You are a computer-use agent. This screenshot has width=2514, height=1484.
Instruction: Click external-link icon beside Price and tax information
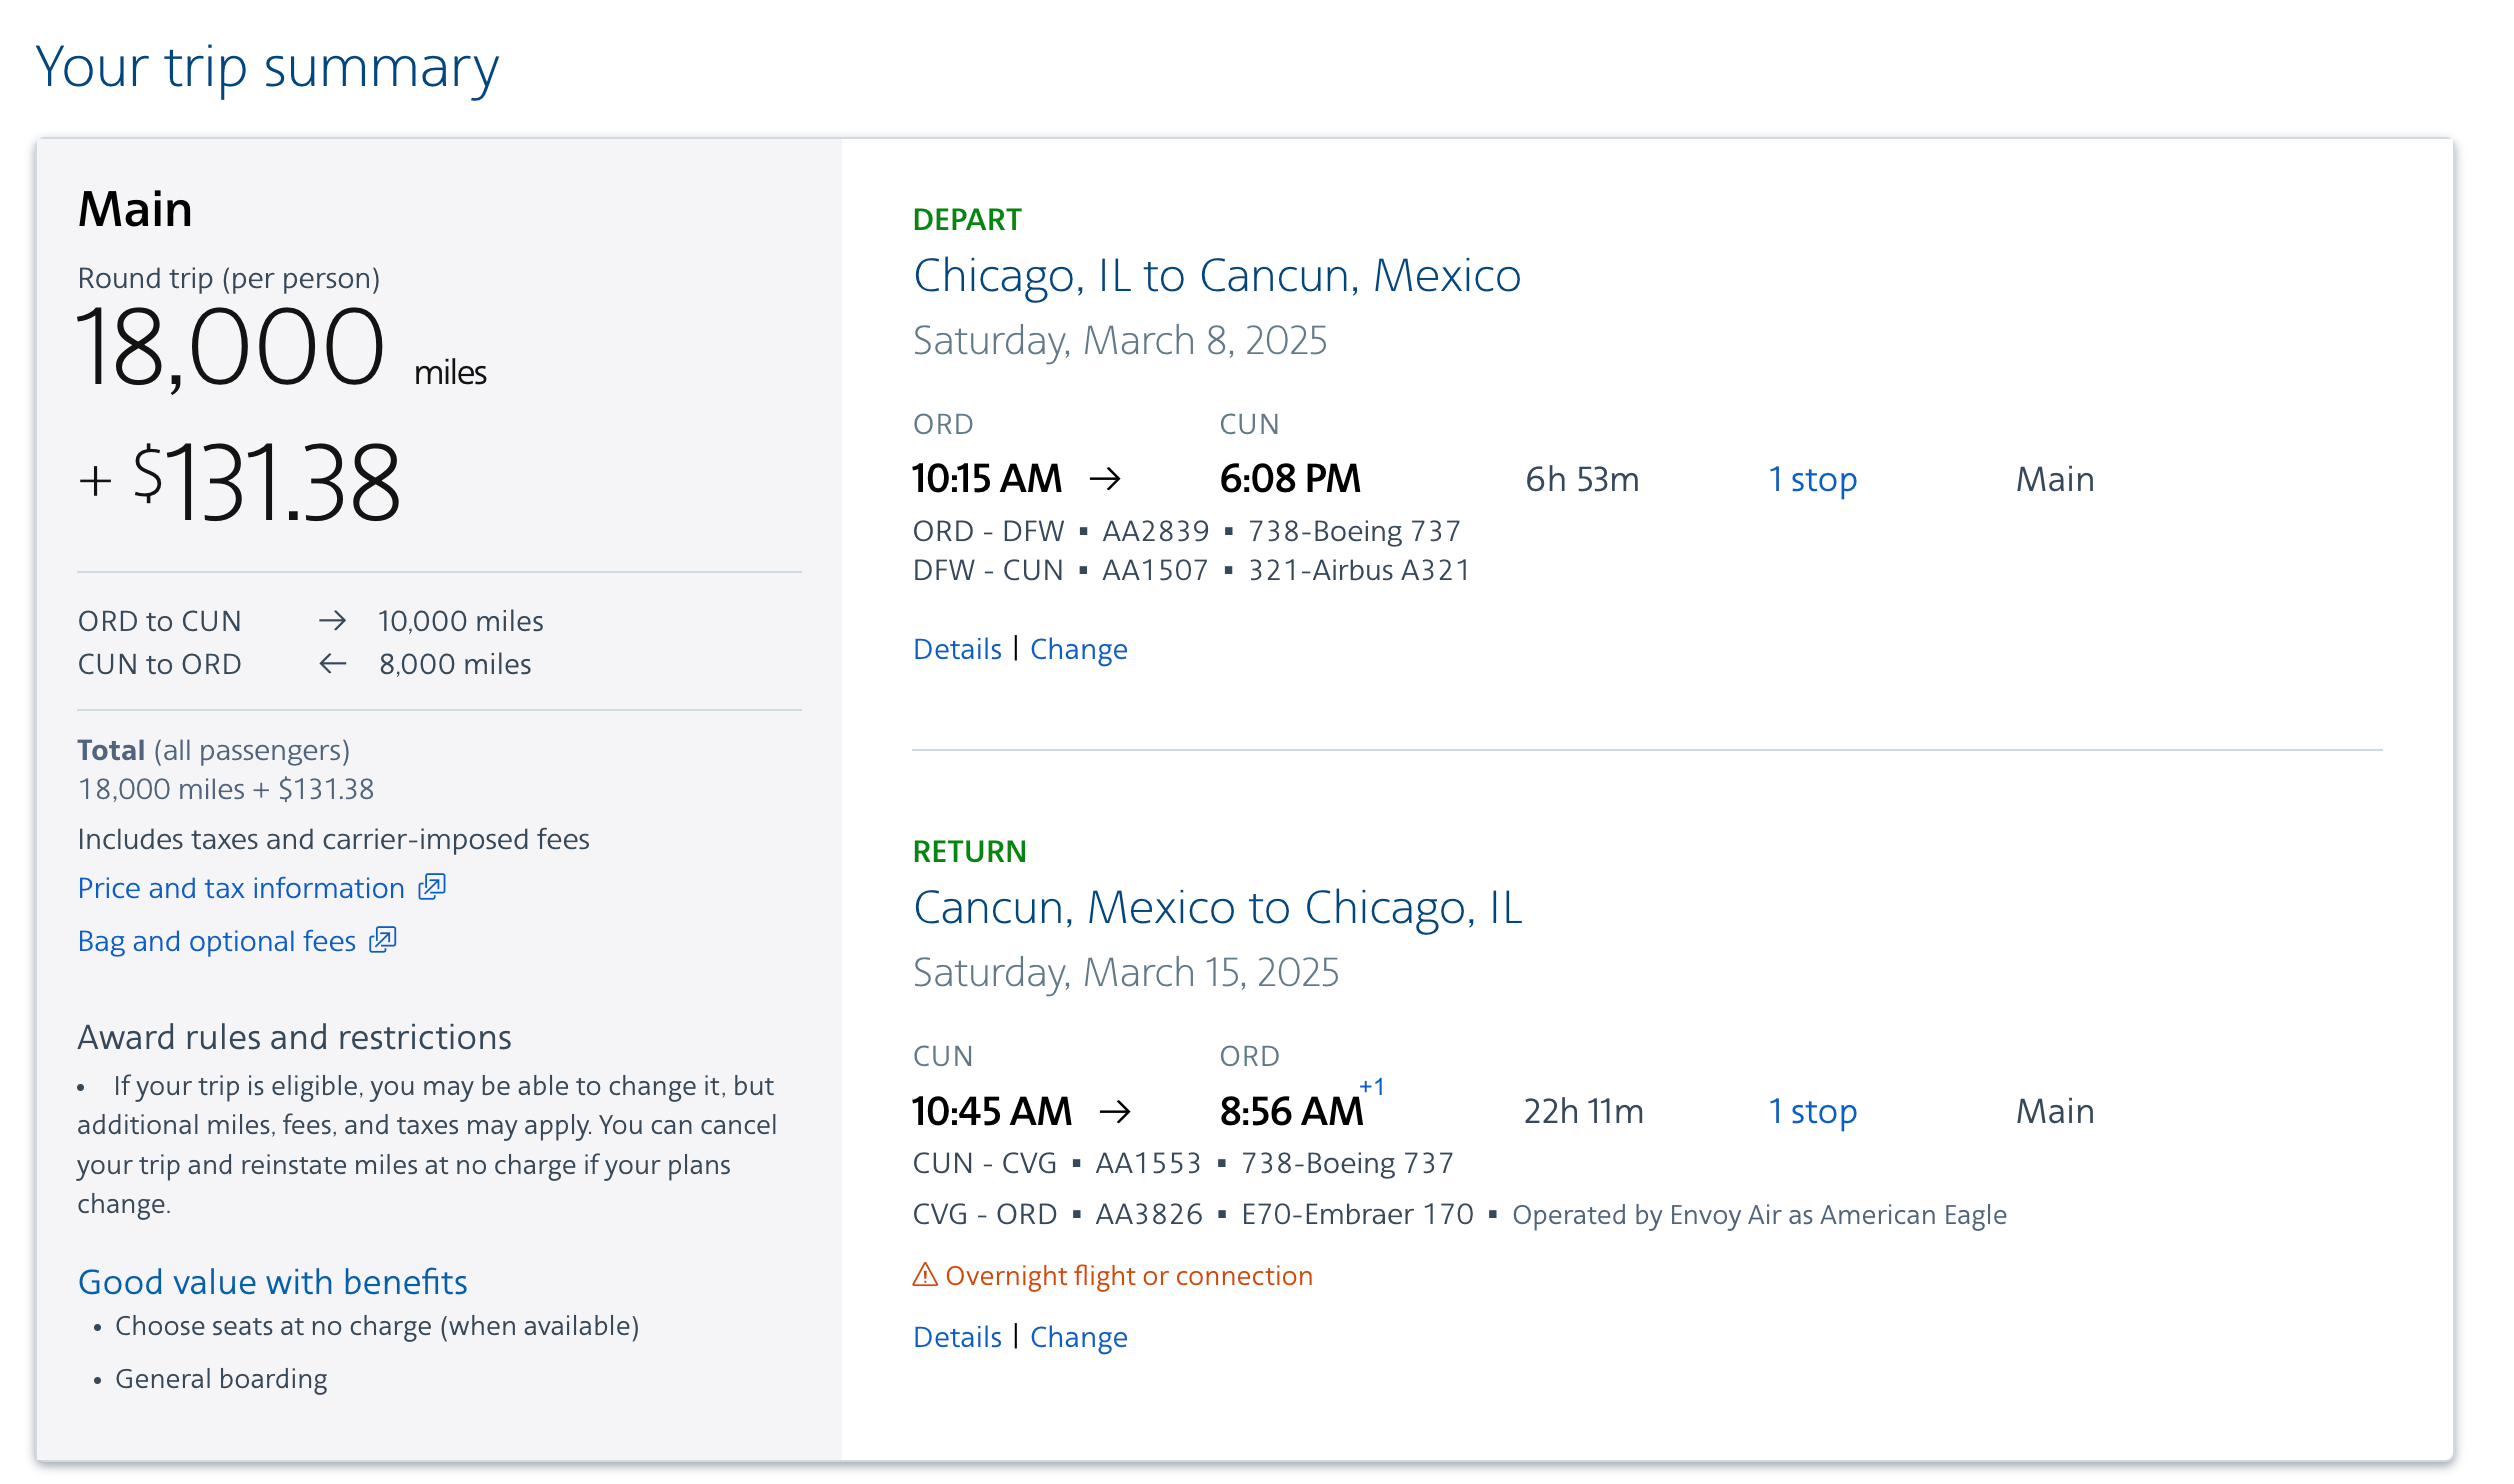click(x=431, y=887)
